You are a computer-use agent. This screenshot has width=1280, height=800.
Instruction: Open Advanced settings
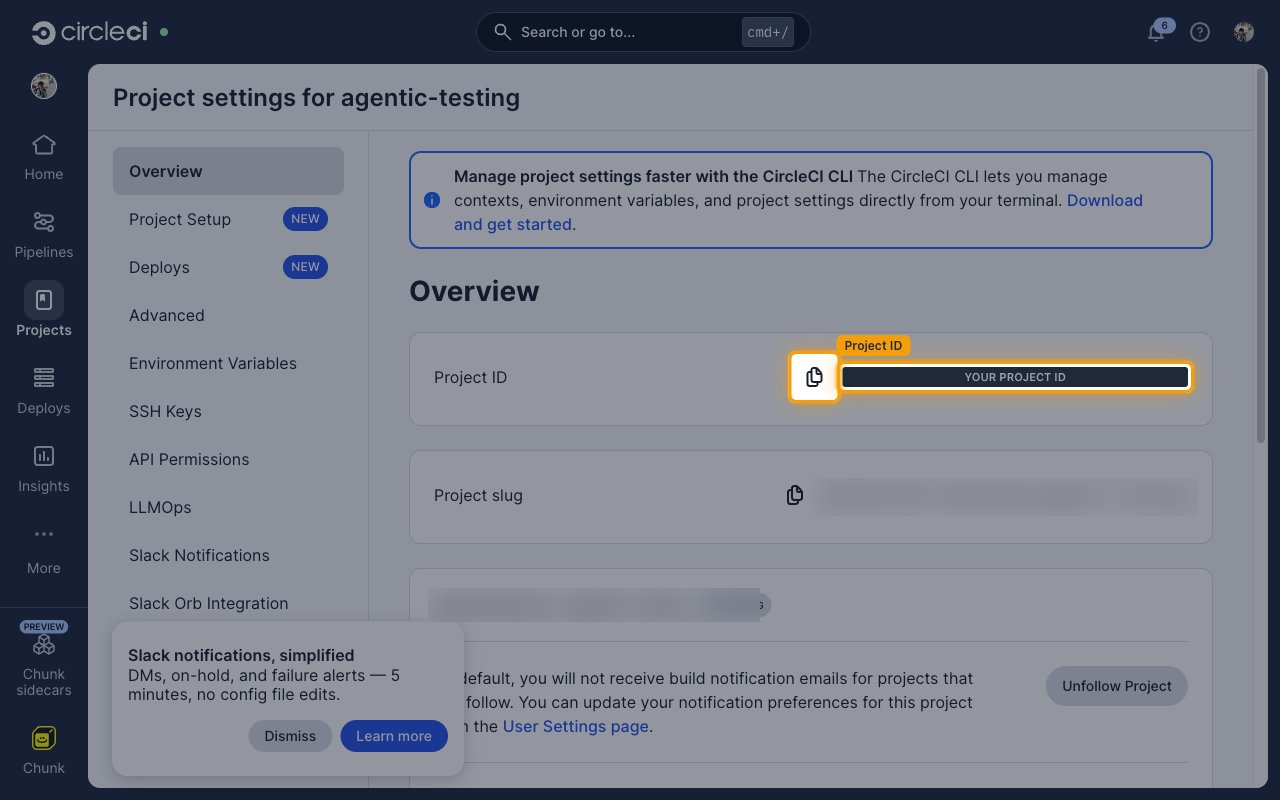click(228, 315)
